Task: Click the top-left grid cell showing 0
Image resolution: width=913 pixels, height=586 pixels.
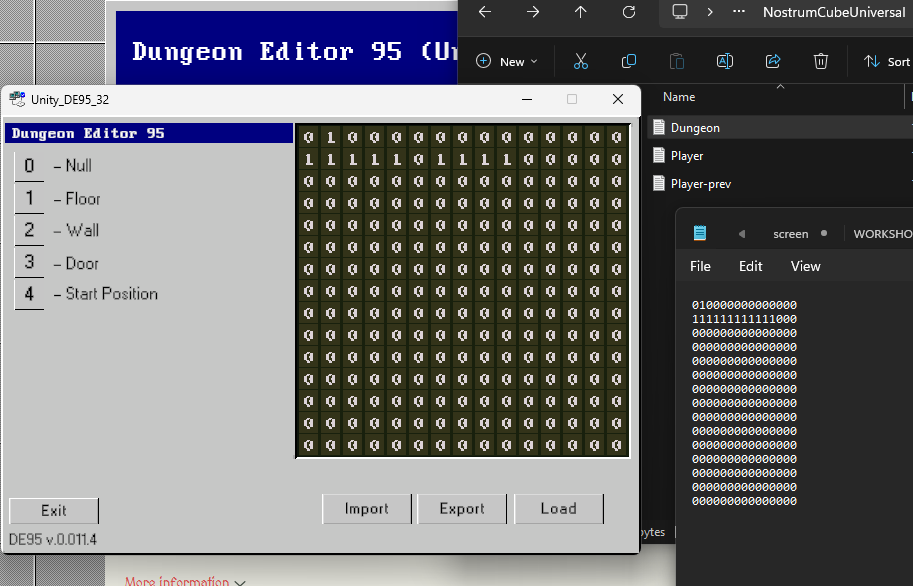Action: [x=309, y=137]
